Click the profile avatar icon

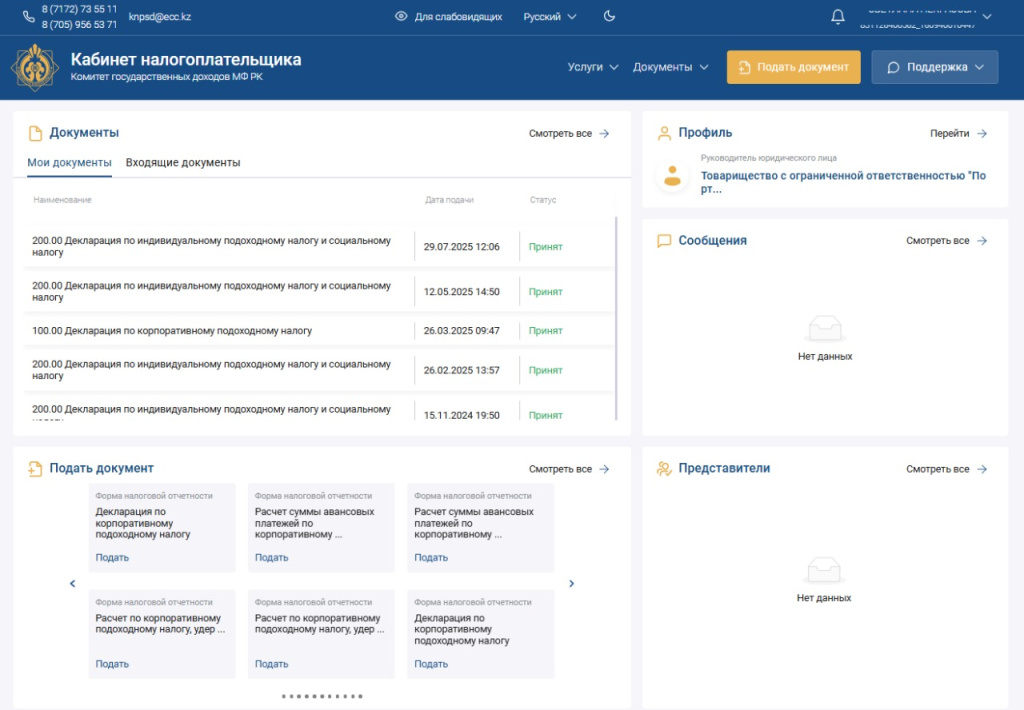672,177
